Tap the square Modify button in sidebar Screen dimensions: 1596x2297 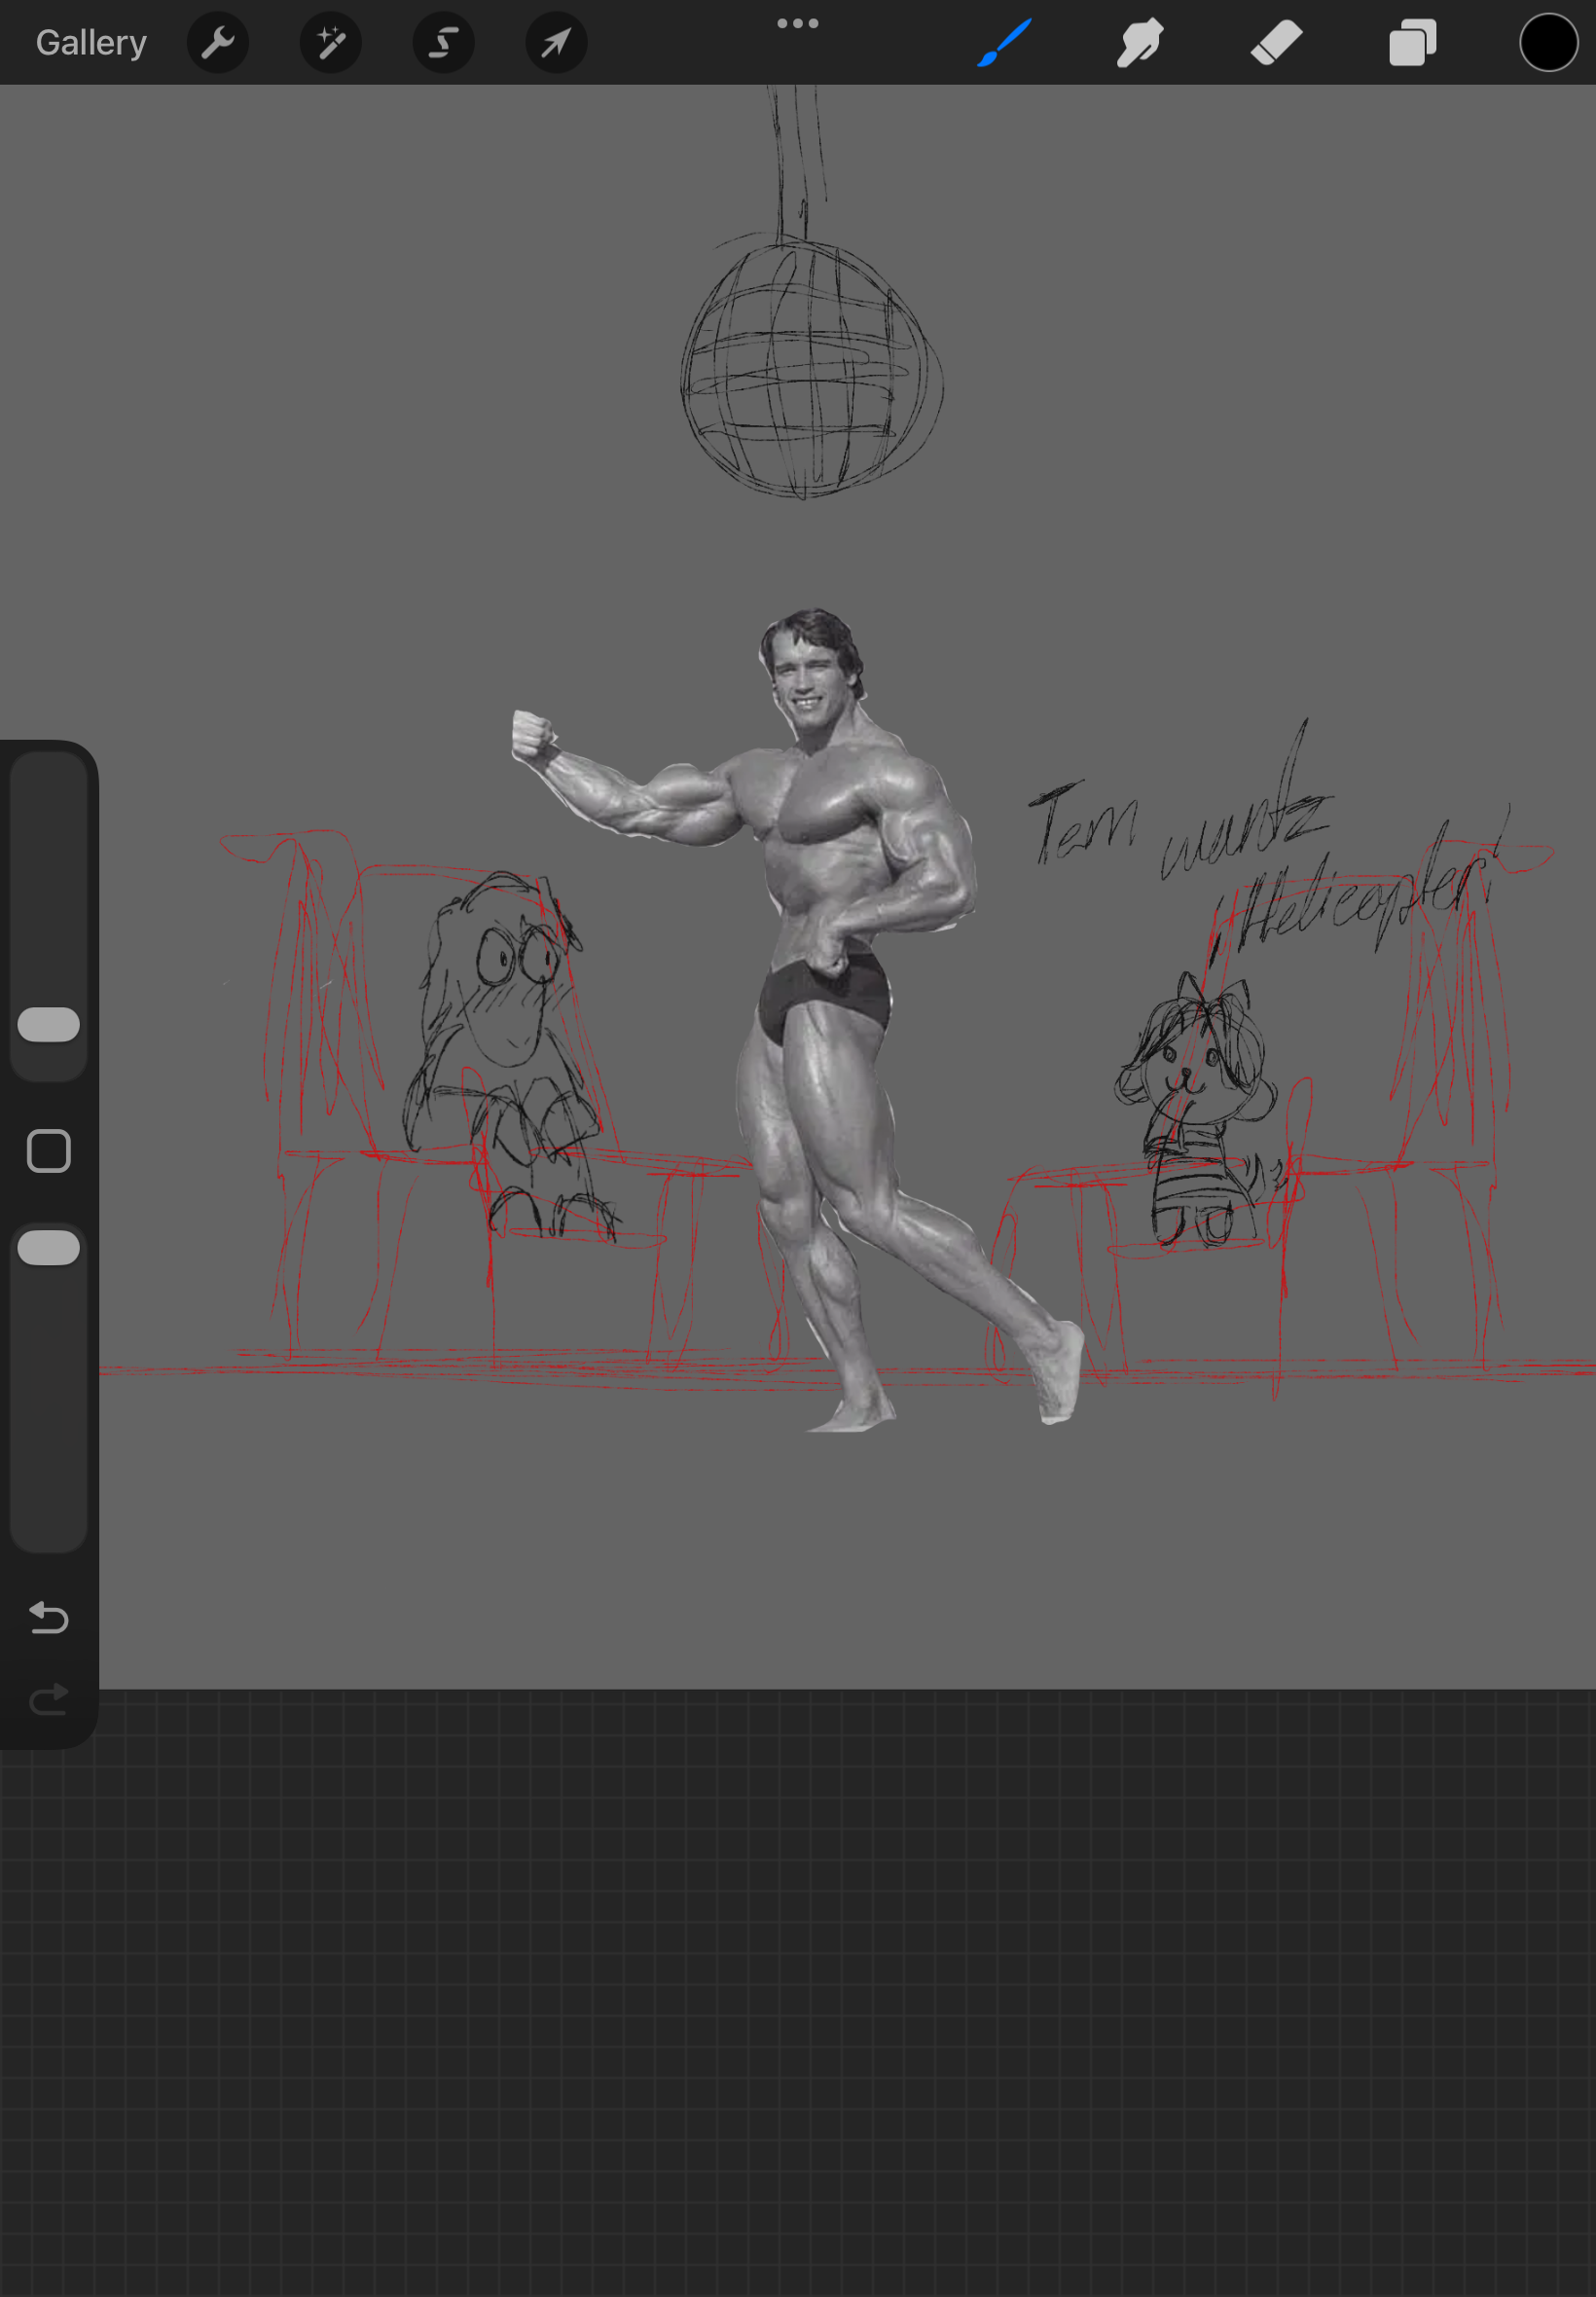point(49,1151)
